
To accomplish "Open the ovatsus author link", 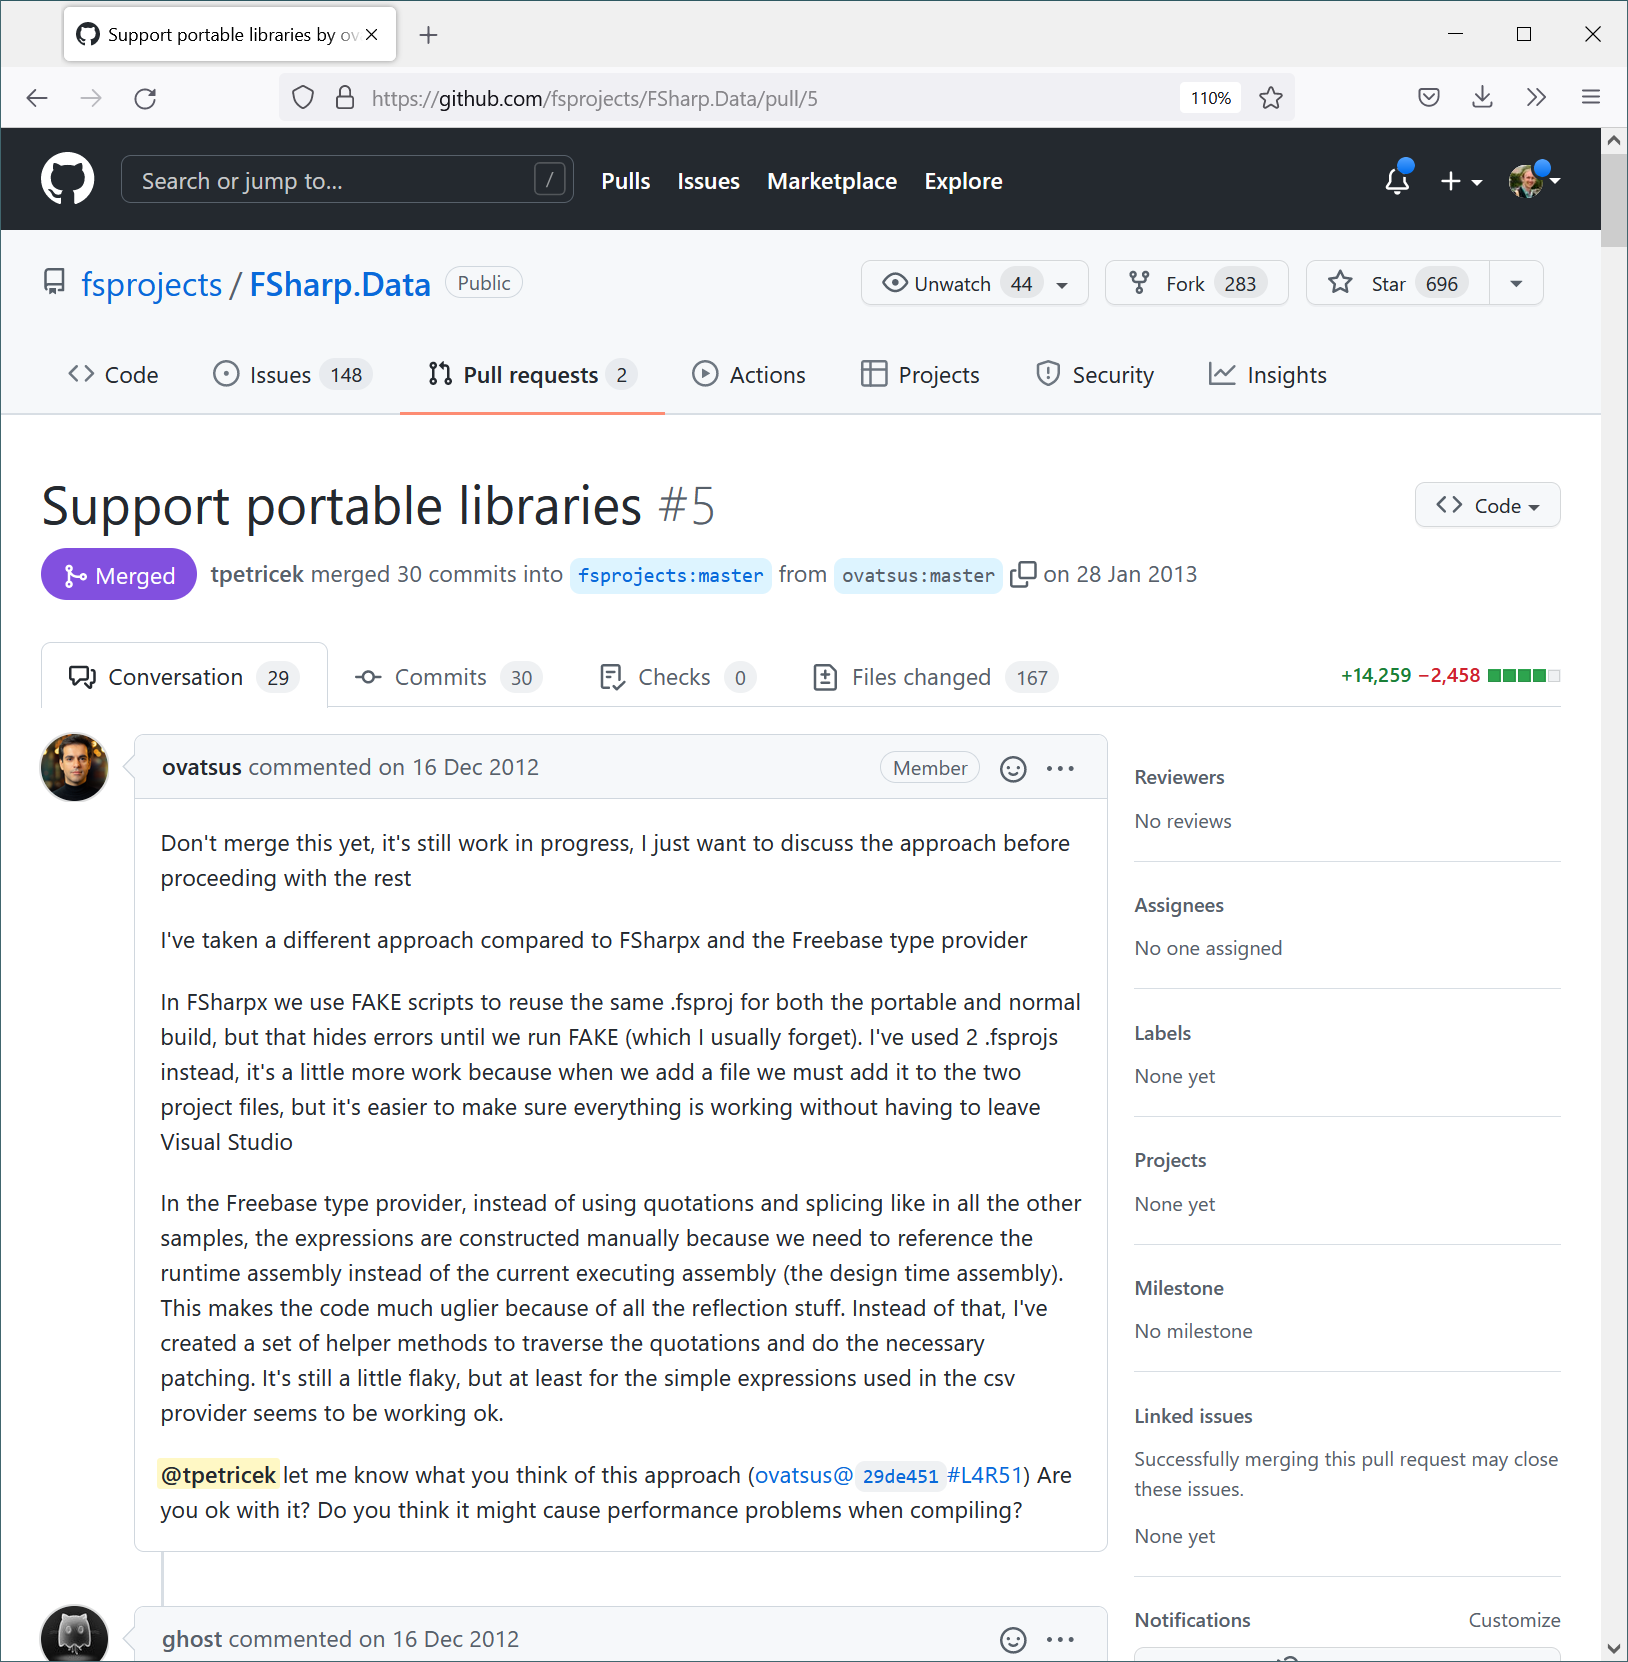I will tap(202, 768).
